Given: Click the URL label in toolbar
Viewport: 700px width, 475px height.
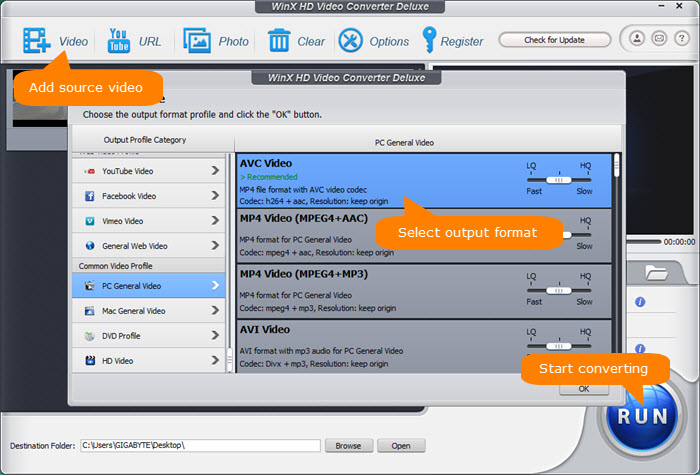Looking at the screenshot, I should pyautogui.click(x=150, y=42).
